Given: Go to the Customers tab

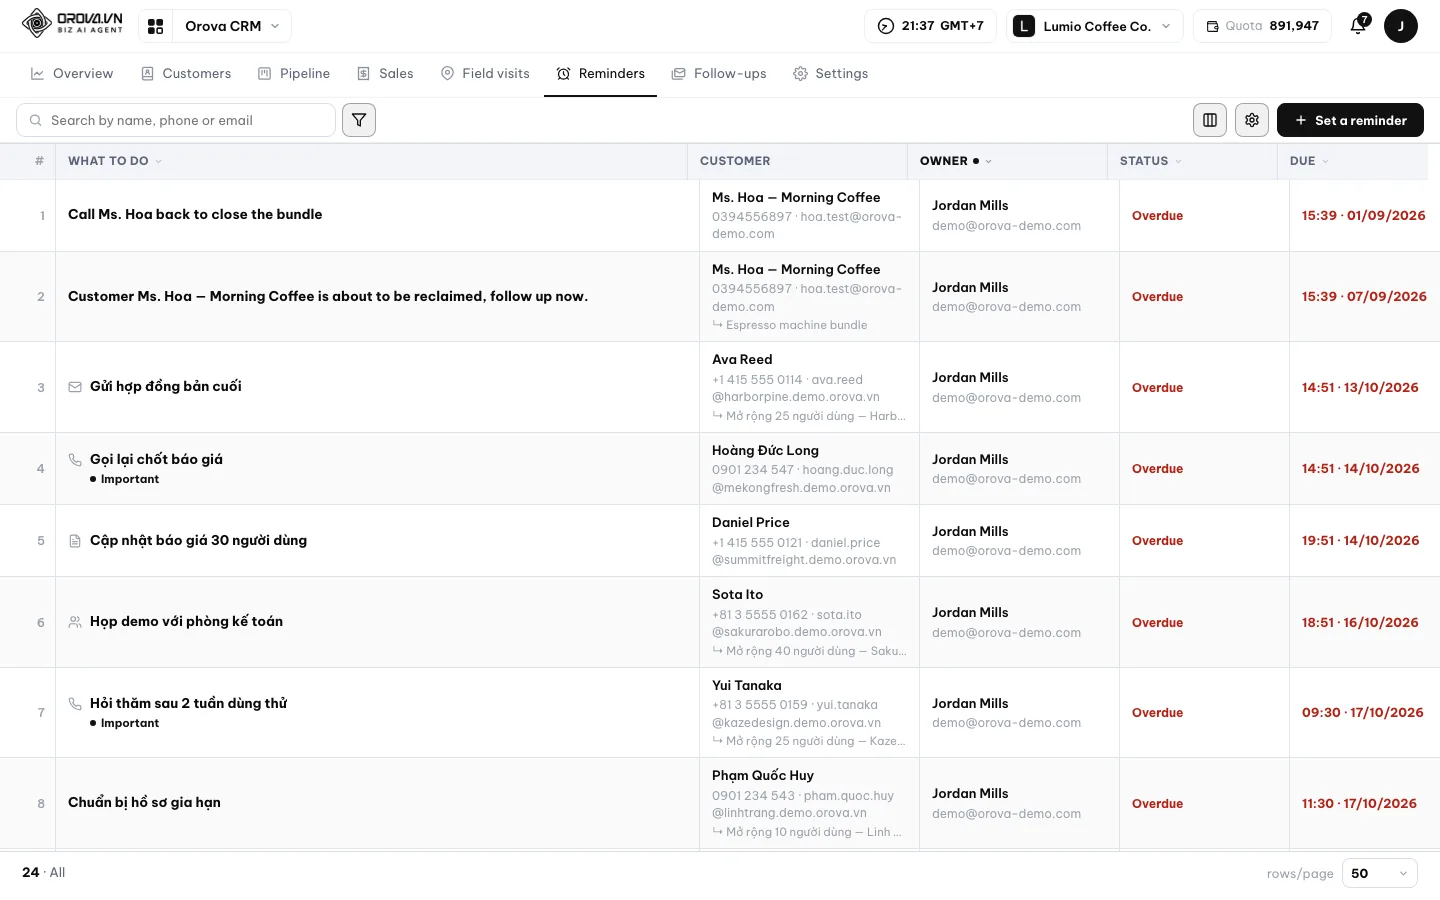Looking at the screenshot, I should 186,74.
